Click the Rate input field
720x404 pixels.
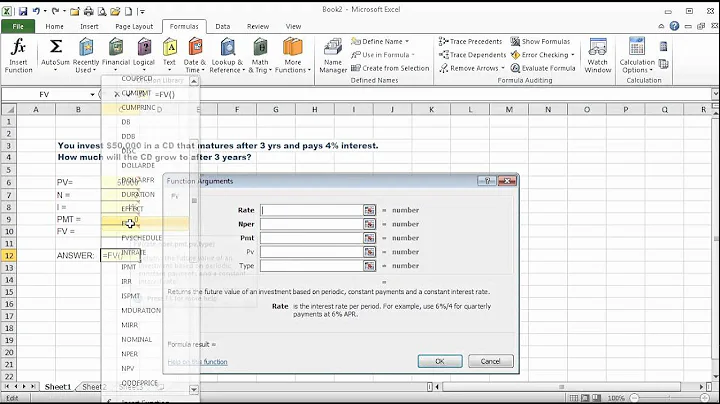(312, 210)
